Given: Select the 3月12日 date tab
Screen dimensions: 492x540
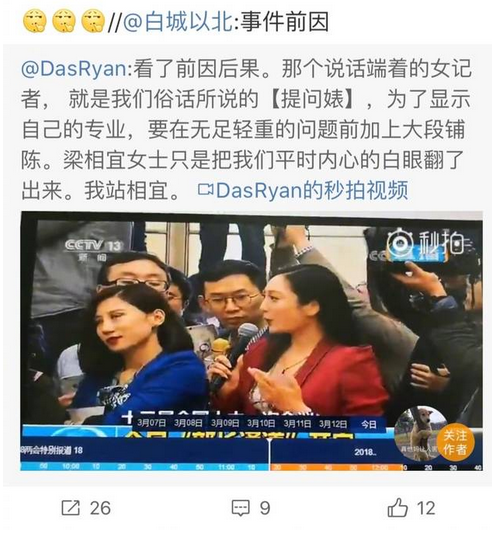Looking at the screenshot, I should 333,423.
